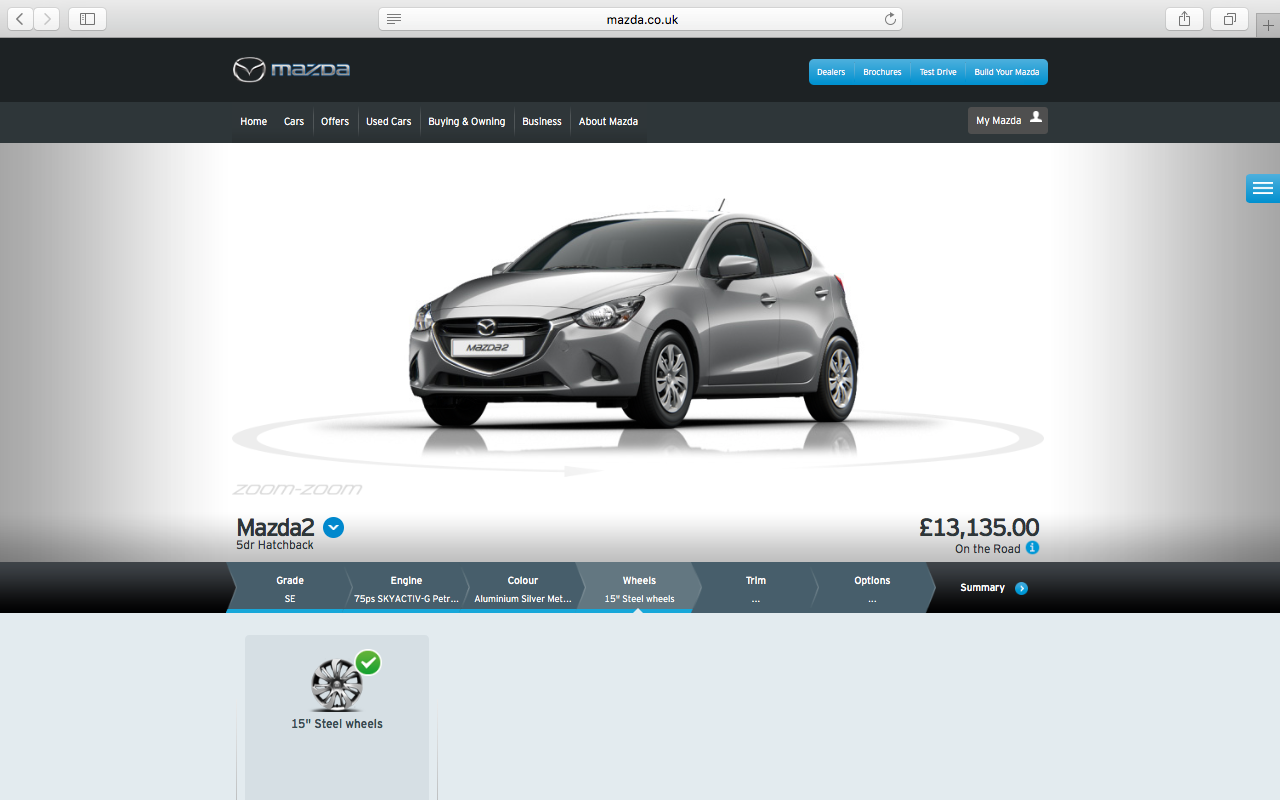Open the Safari share menu
1280x800 pixels.
[x=1184, y=19]
